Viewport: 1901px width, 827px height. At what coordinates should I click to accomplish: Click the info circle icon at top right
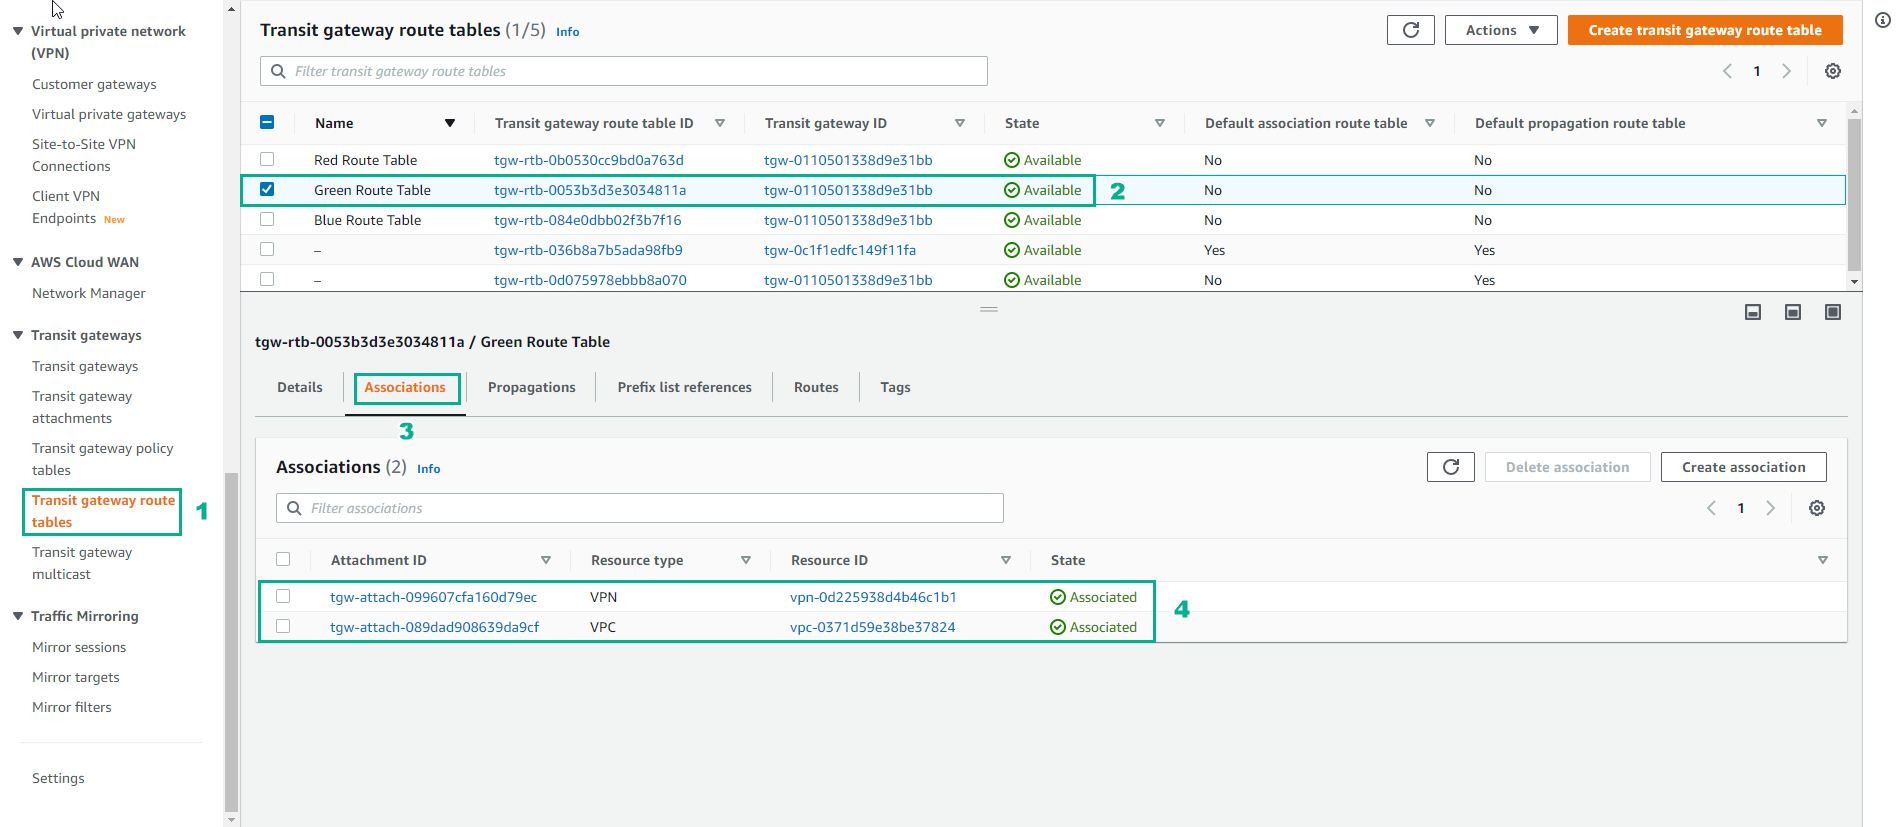[1882, 20]
